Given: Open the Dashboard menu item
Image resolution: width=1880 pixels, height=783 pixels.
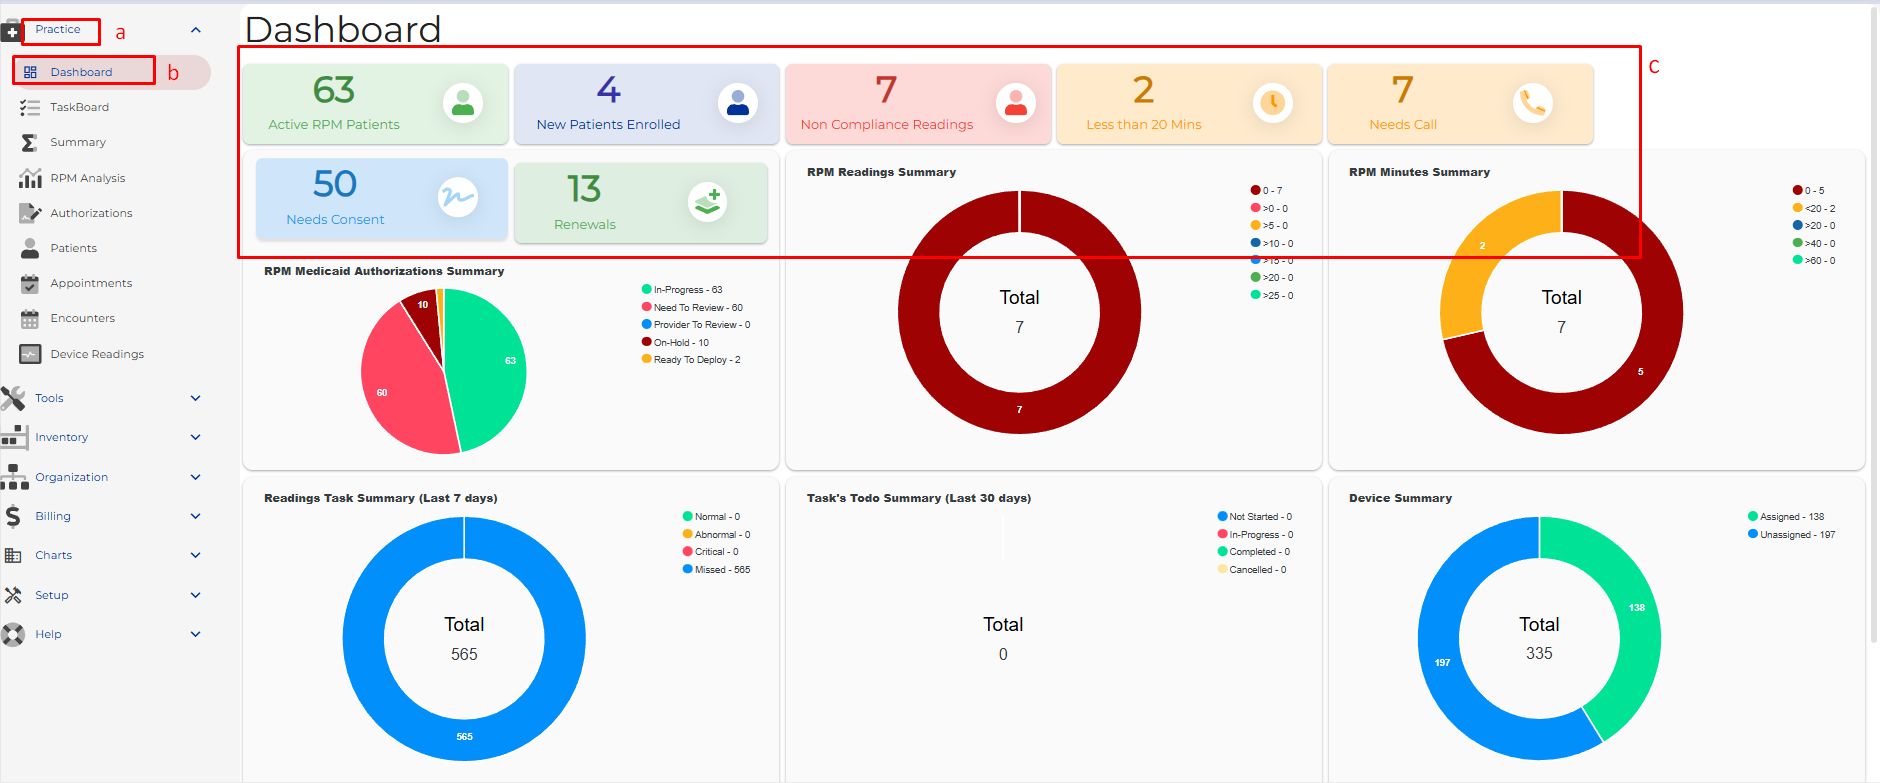Looking at the screenshot, I should tap(111, 72).
